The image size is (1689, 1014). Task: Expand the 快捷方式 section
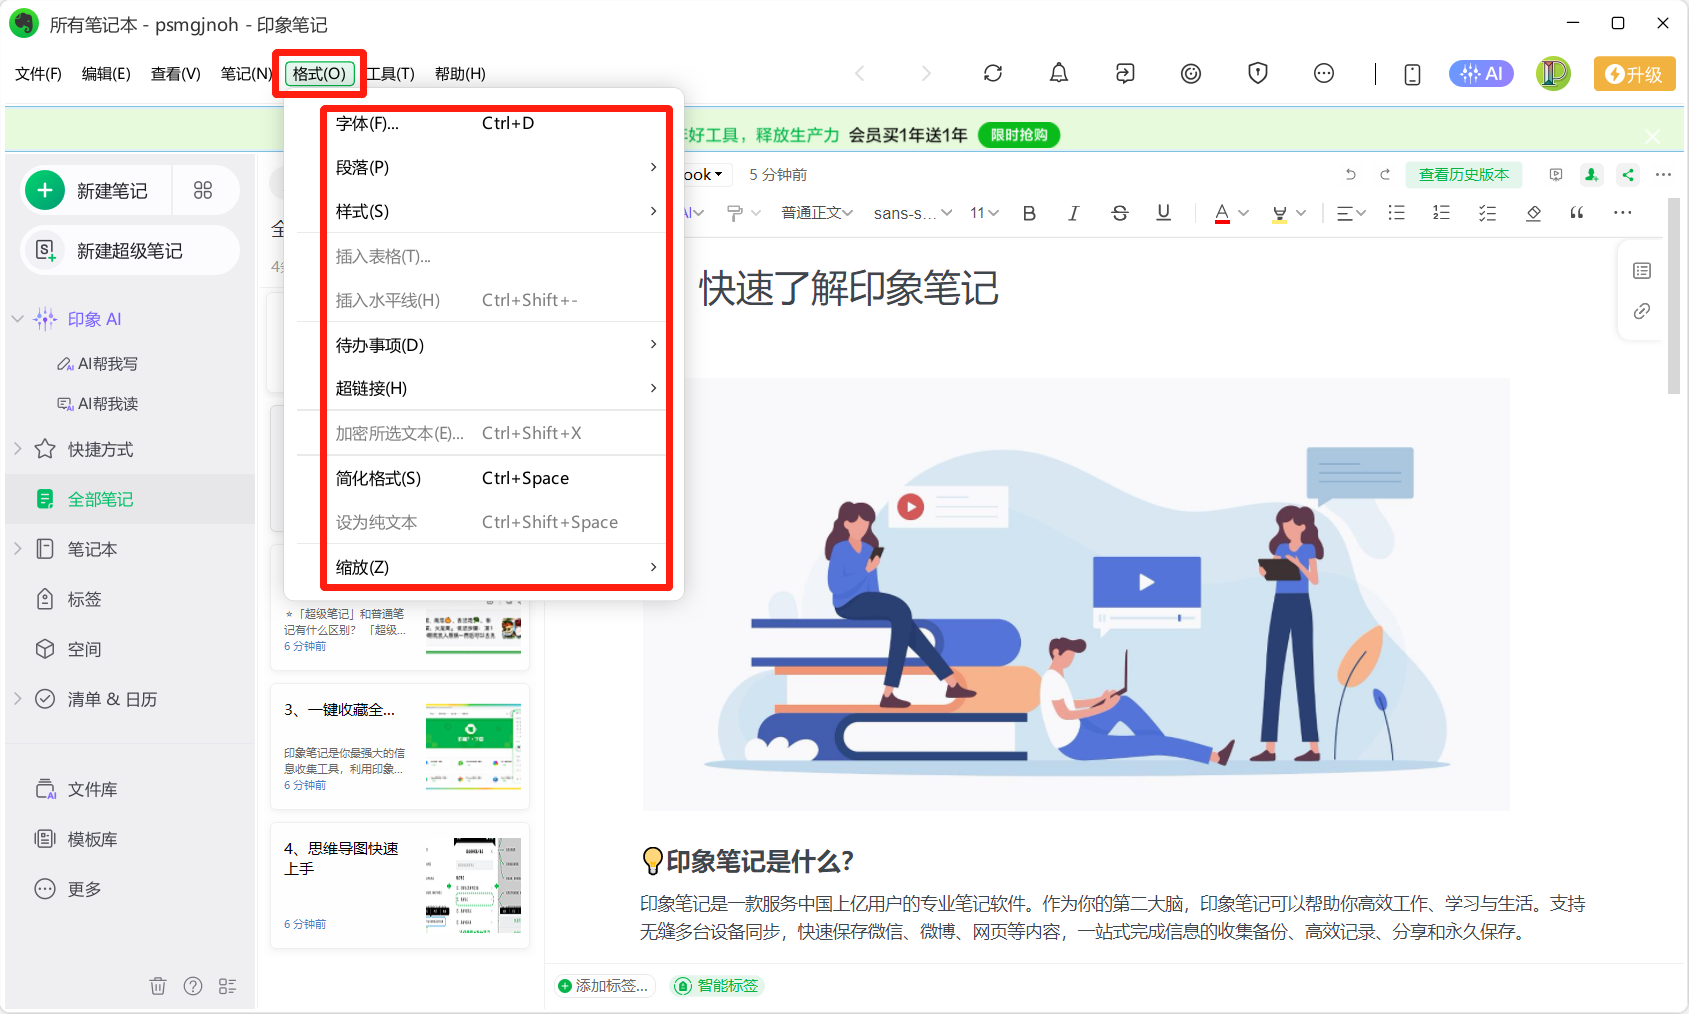pos(17,449)
